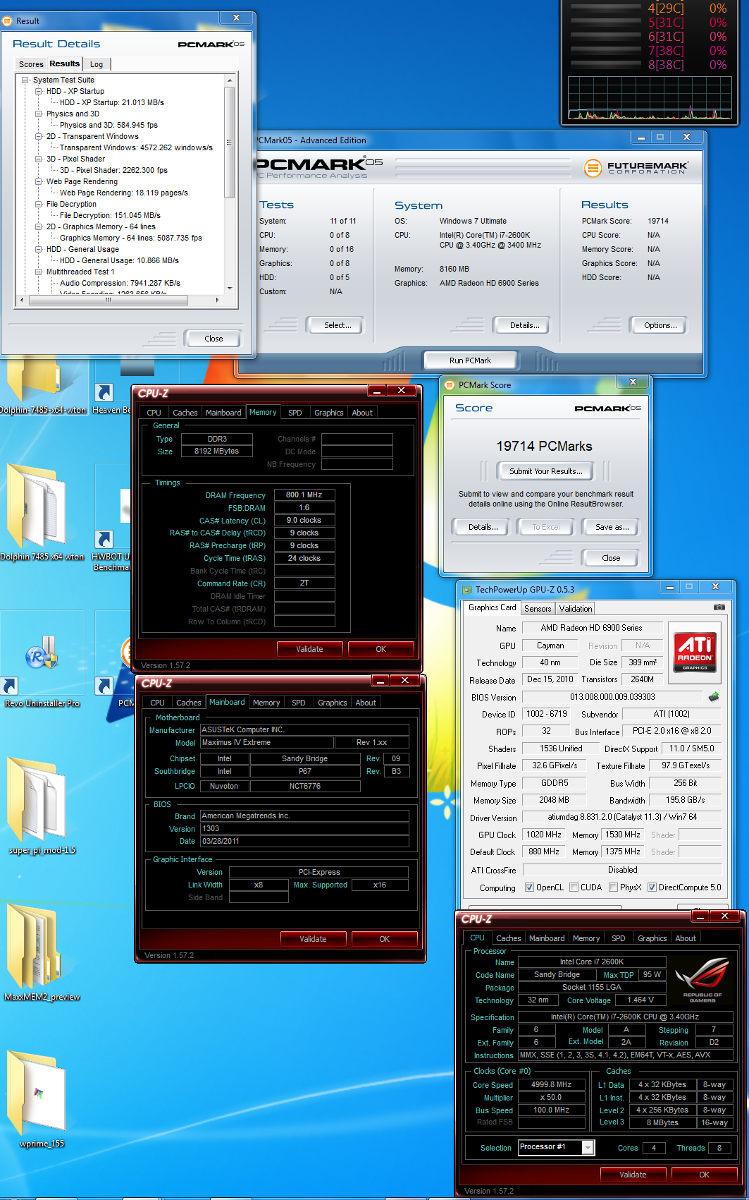Select SPD tab in CPU-Z Memory window
The image size is (749, 1200).
tap(295, 412)
